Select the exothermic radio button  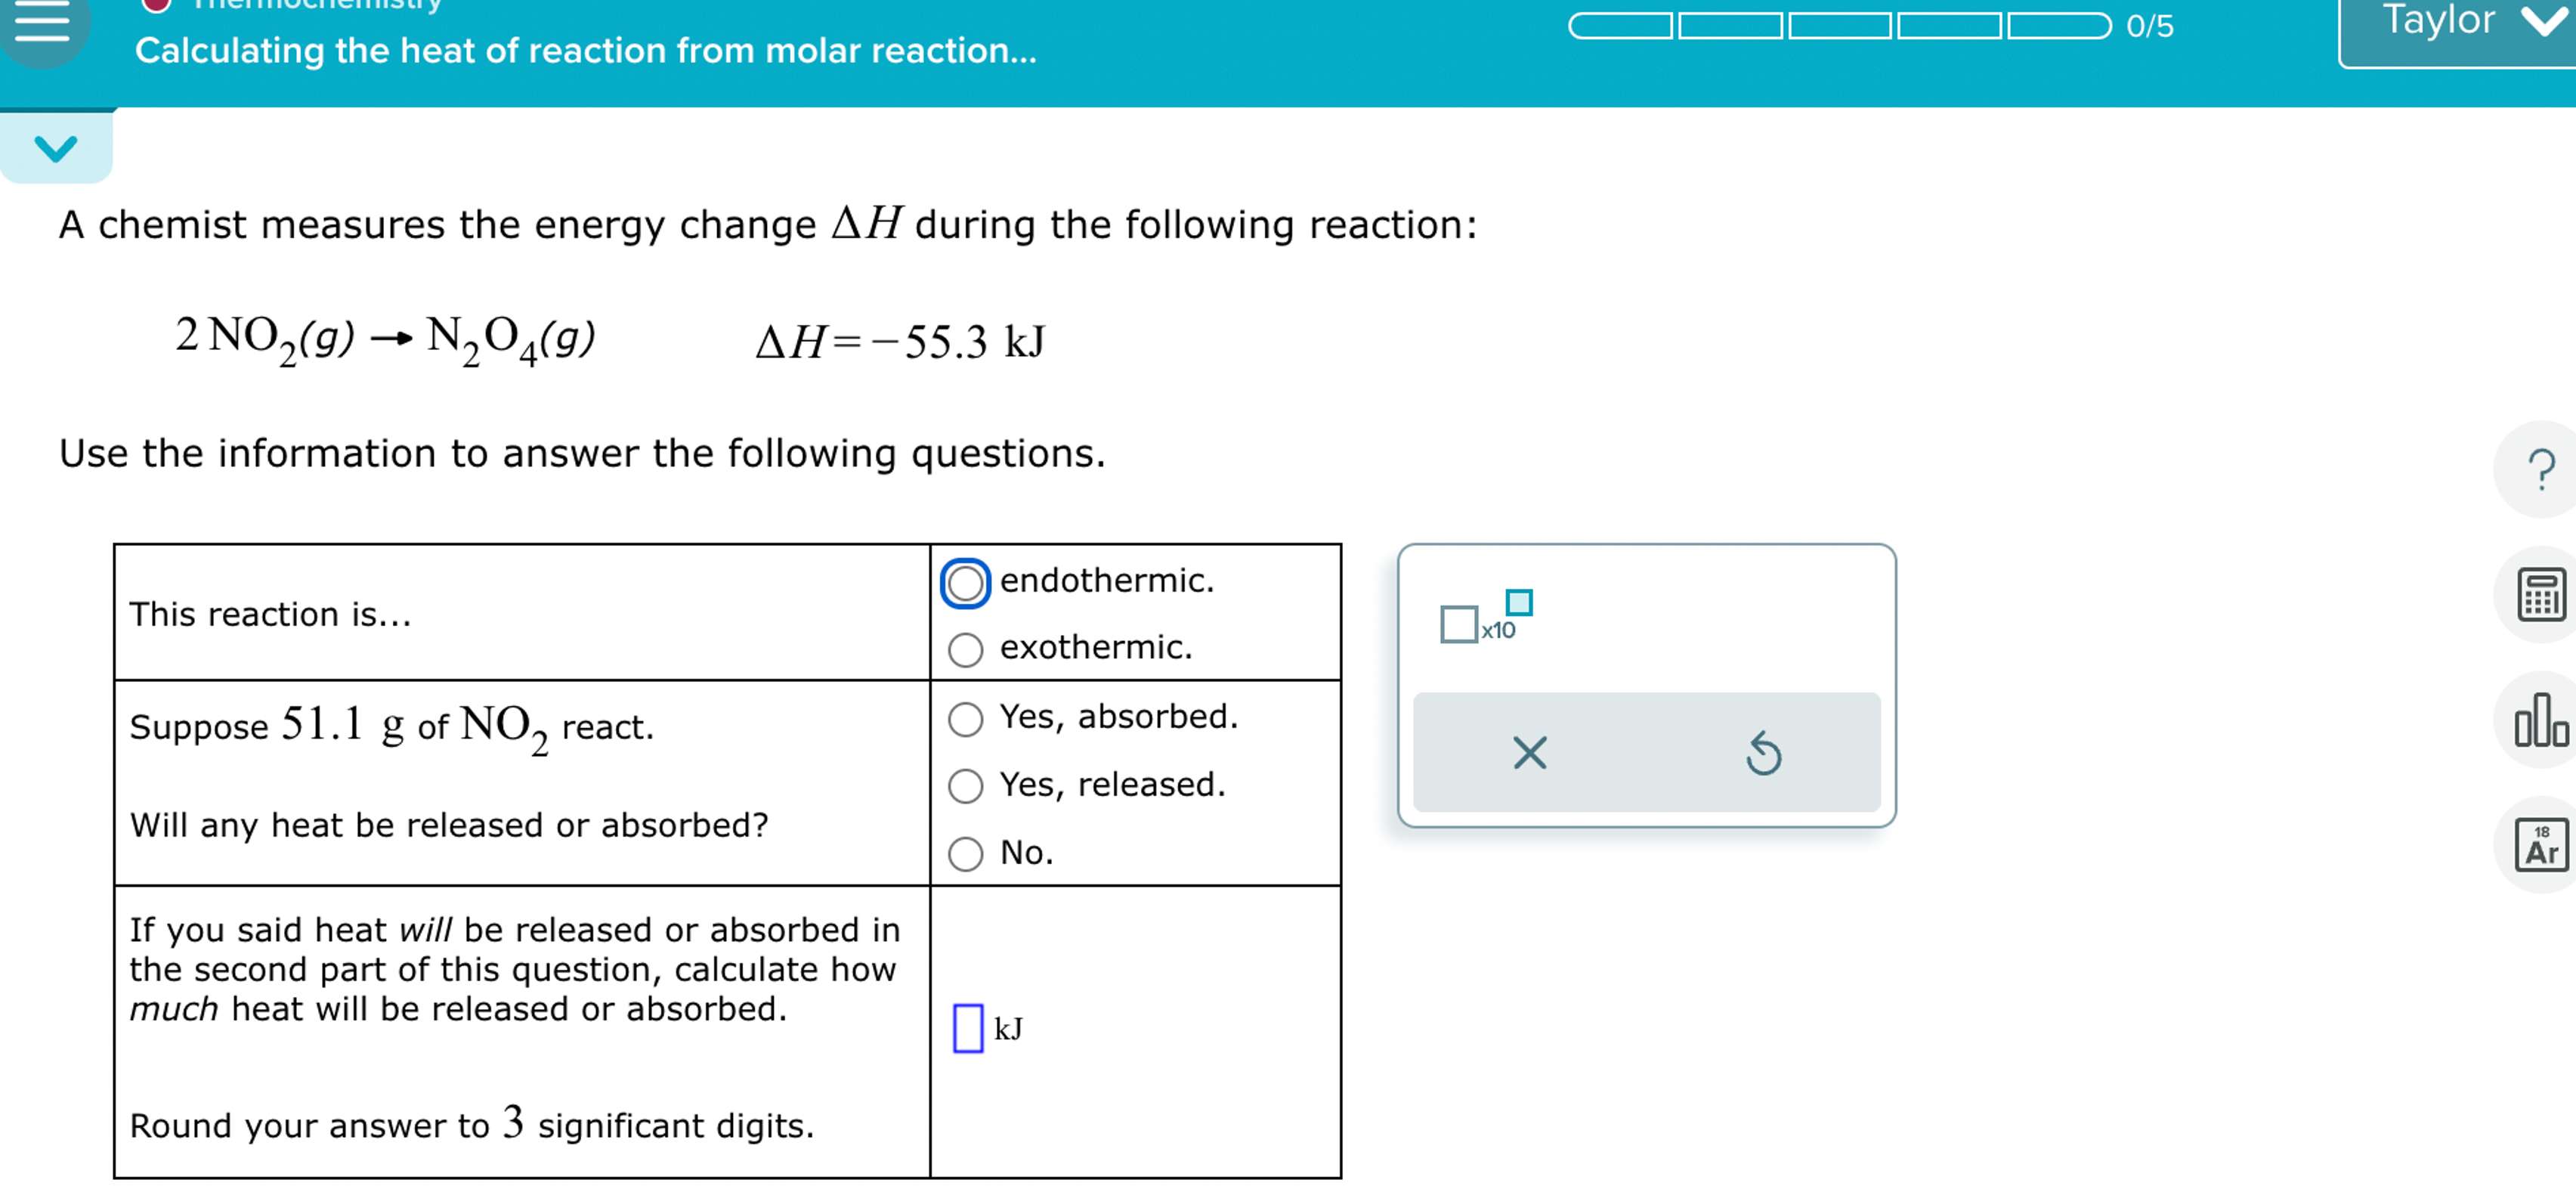(966, 650)
